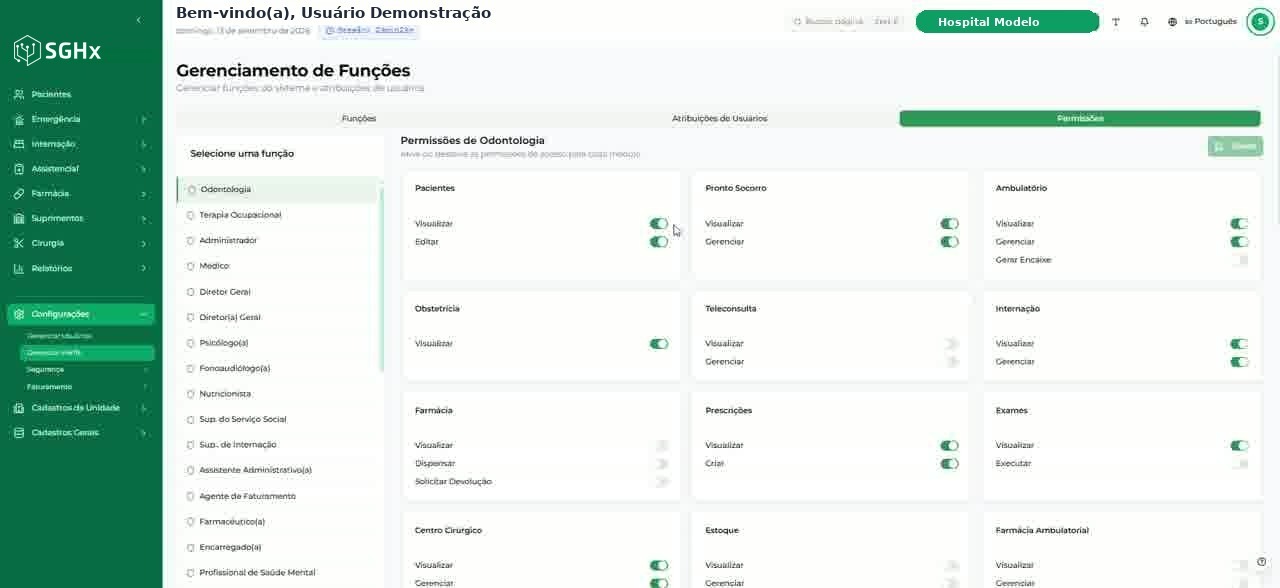Click the shield icon beside Psicólogo(a)
1280x588 pixels.
tap(191, 343)
